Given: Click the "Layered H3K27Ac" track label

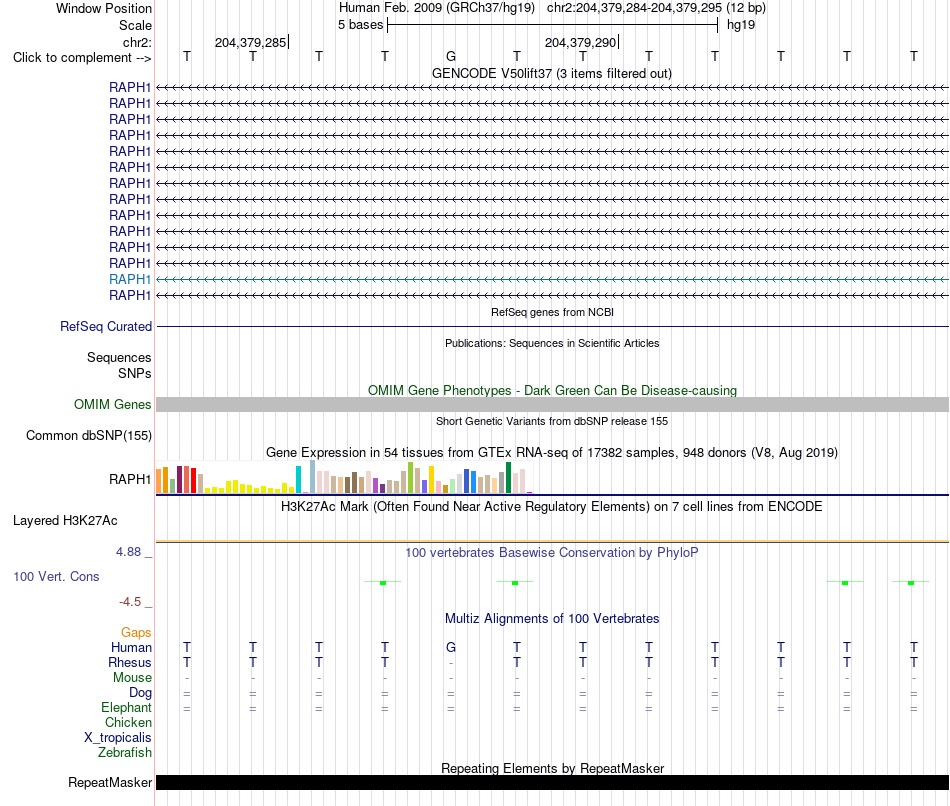Looking at the screenshot, I should (65, 521).
